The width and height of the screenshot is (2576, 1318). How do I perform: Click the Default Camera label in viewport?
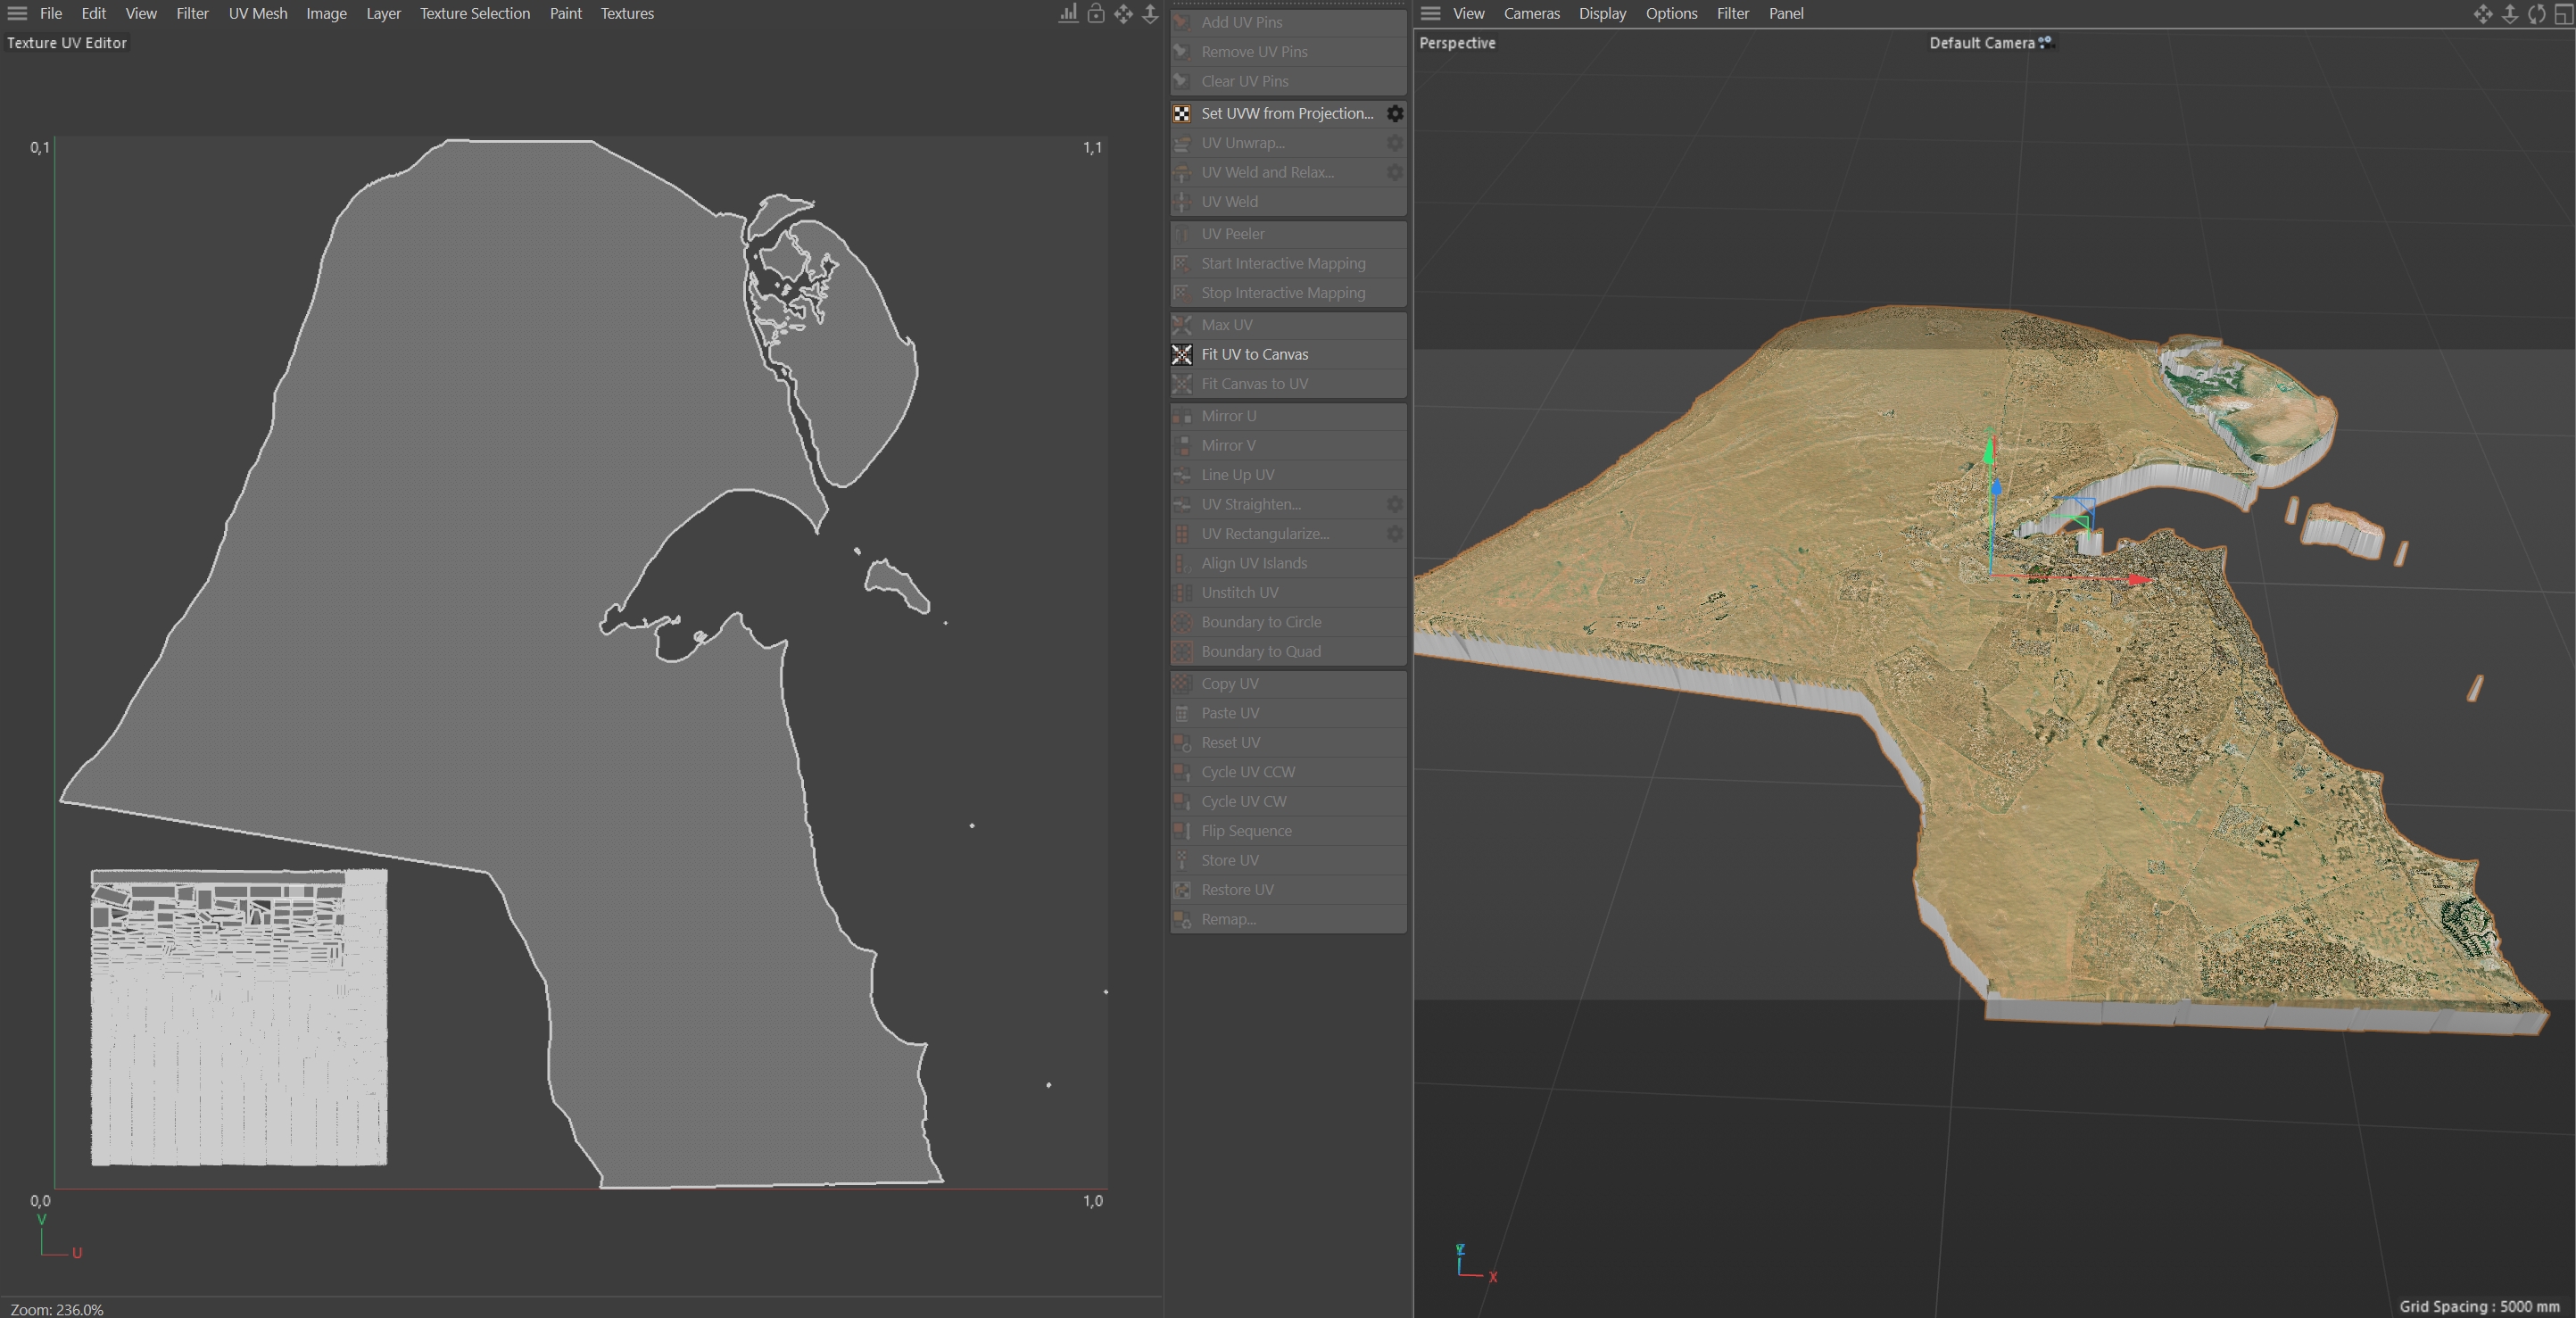click(x=1981, y=43)
